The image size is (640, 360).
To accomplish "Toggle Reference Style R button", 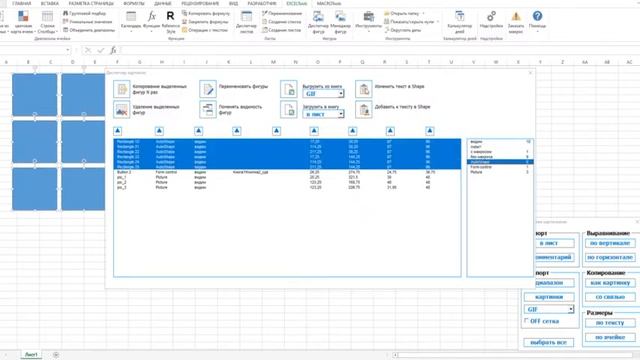I will tap(170, 21).
